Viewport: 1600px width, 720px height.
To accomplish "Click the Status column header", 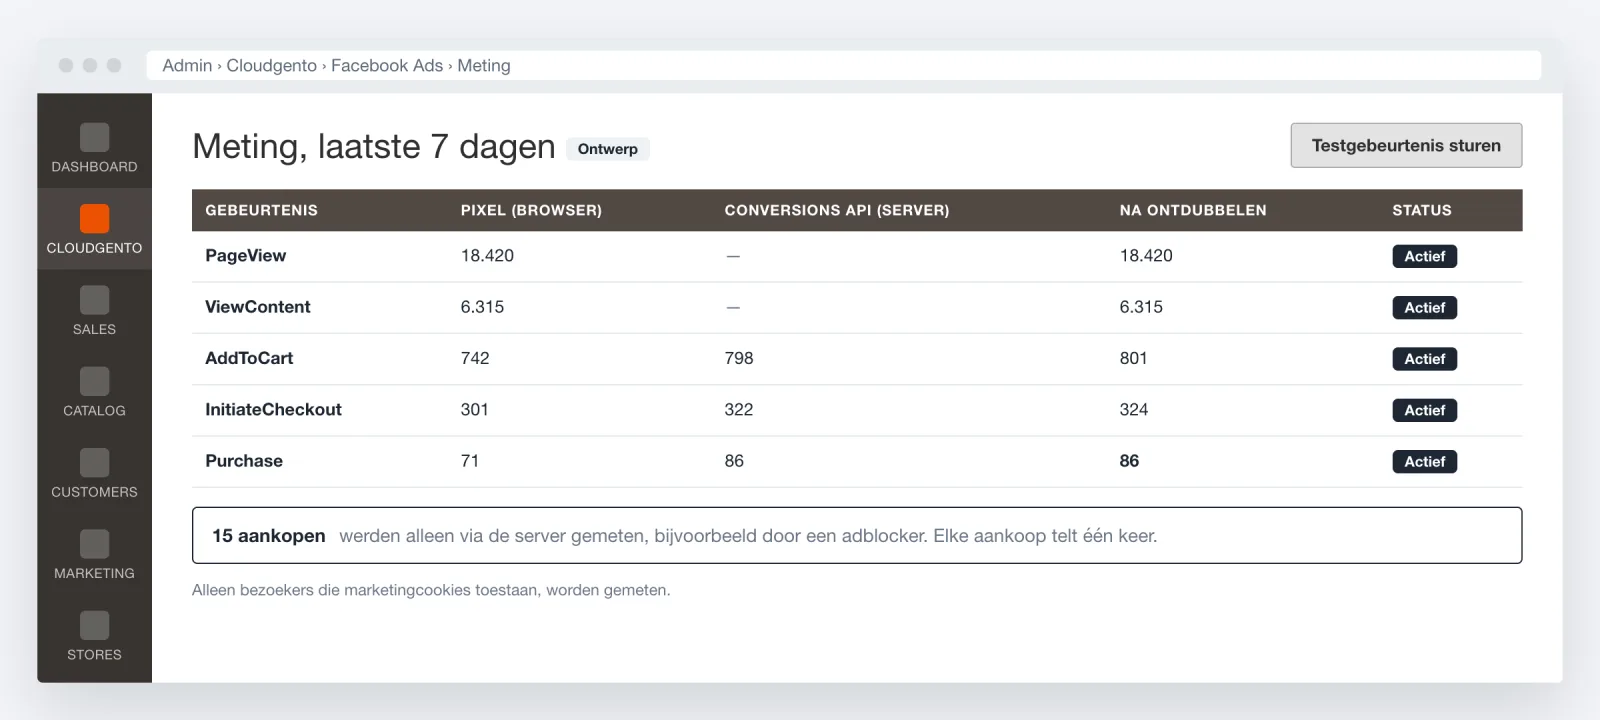I will click(x=1422, y=210).
